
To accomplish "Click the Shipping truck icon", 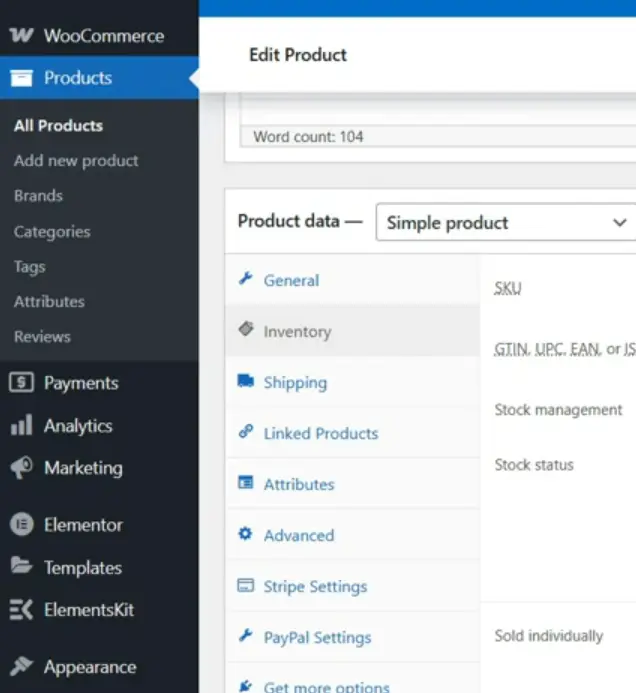I will coord(246,381).
